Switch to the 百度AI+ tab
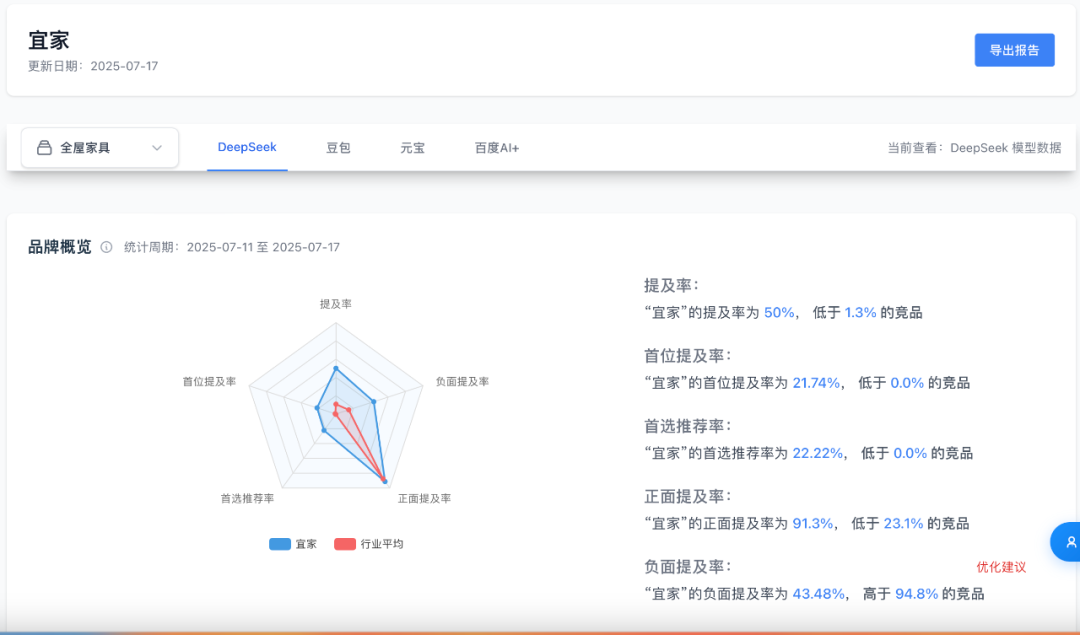Viewport: 1080px width, 635px height. [497, 148]
